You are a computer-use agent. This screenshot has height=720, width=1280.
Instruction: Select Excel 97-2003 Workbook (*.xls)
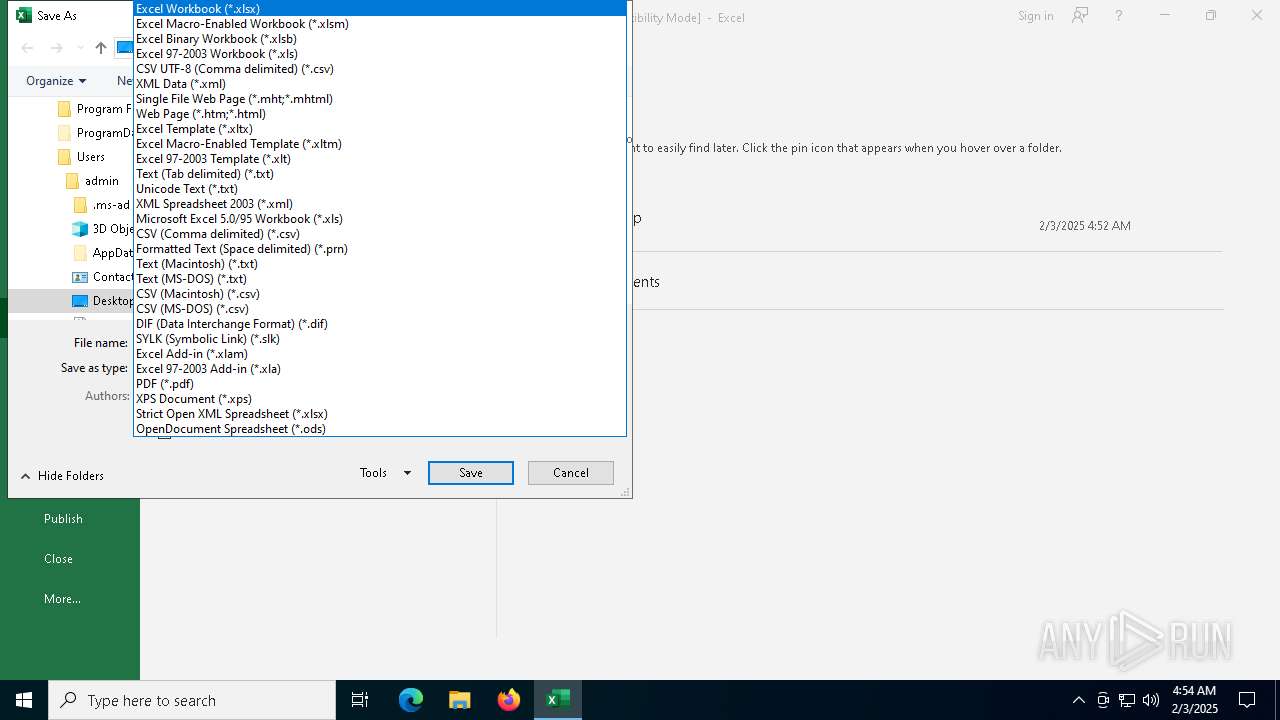[x=380, y=54]
